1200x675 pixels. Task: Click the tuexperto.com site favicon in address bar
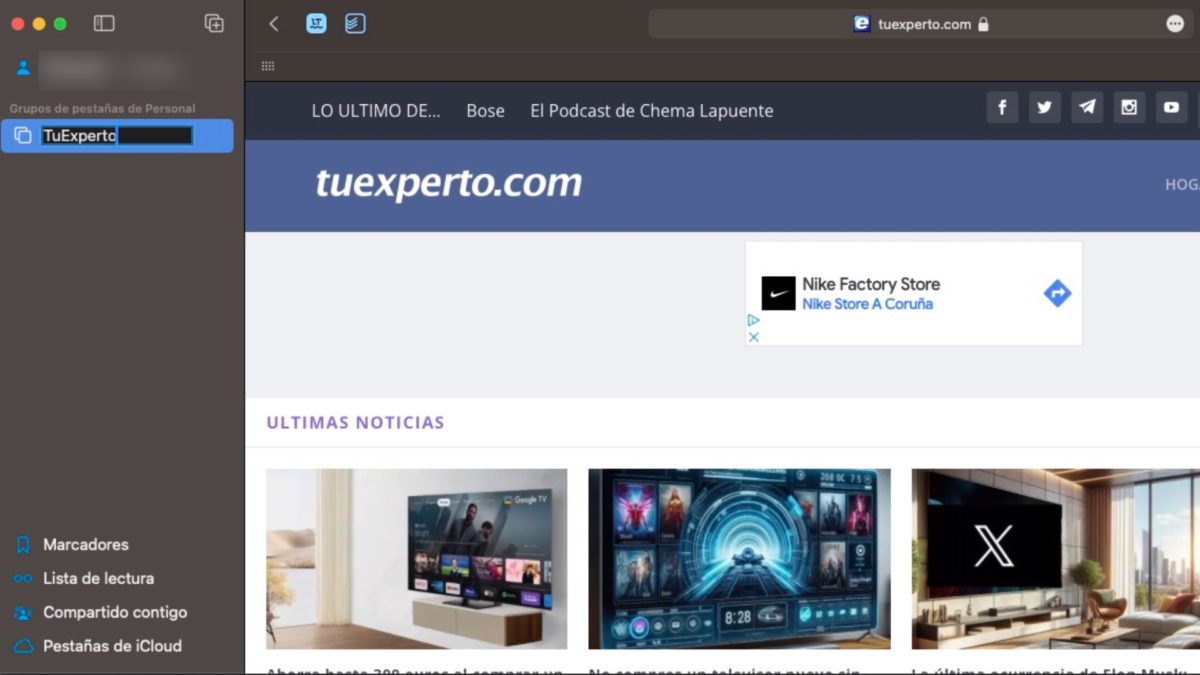pos(862,24)
